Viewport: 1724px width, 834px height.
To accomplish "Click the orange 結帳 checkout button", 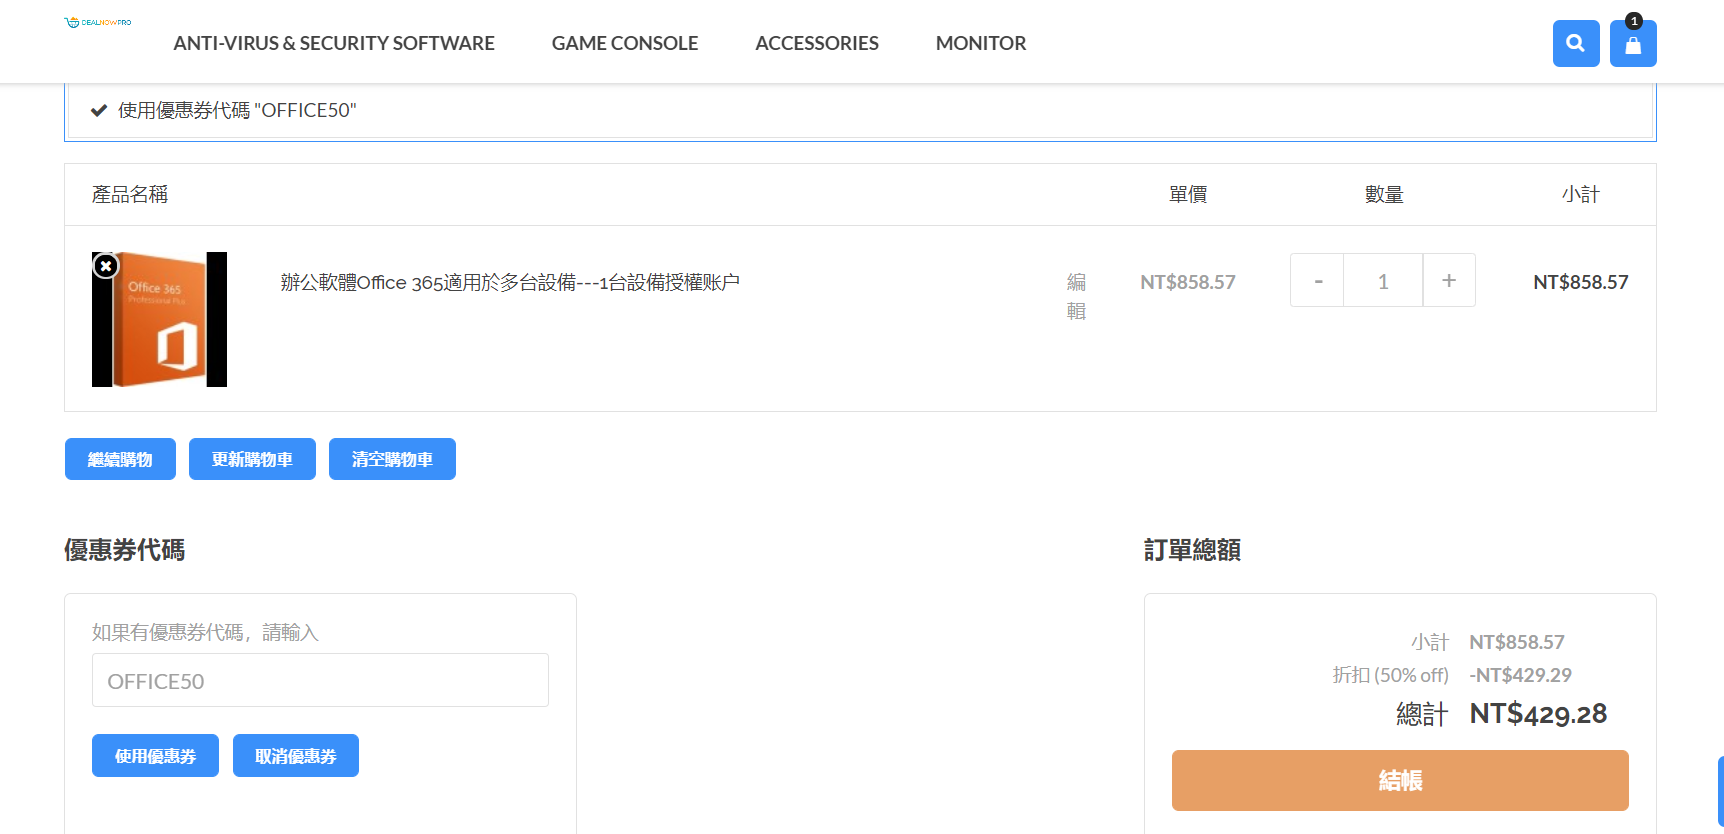I will (x=1400, y=780).
